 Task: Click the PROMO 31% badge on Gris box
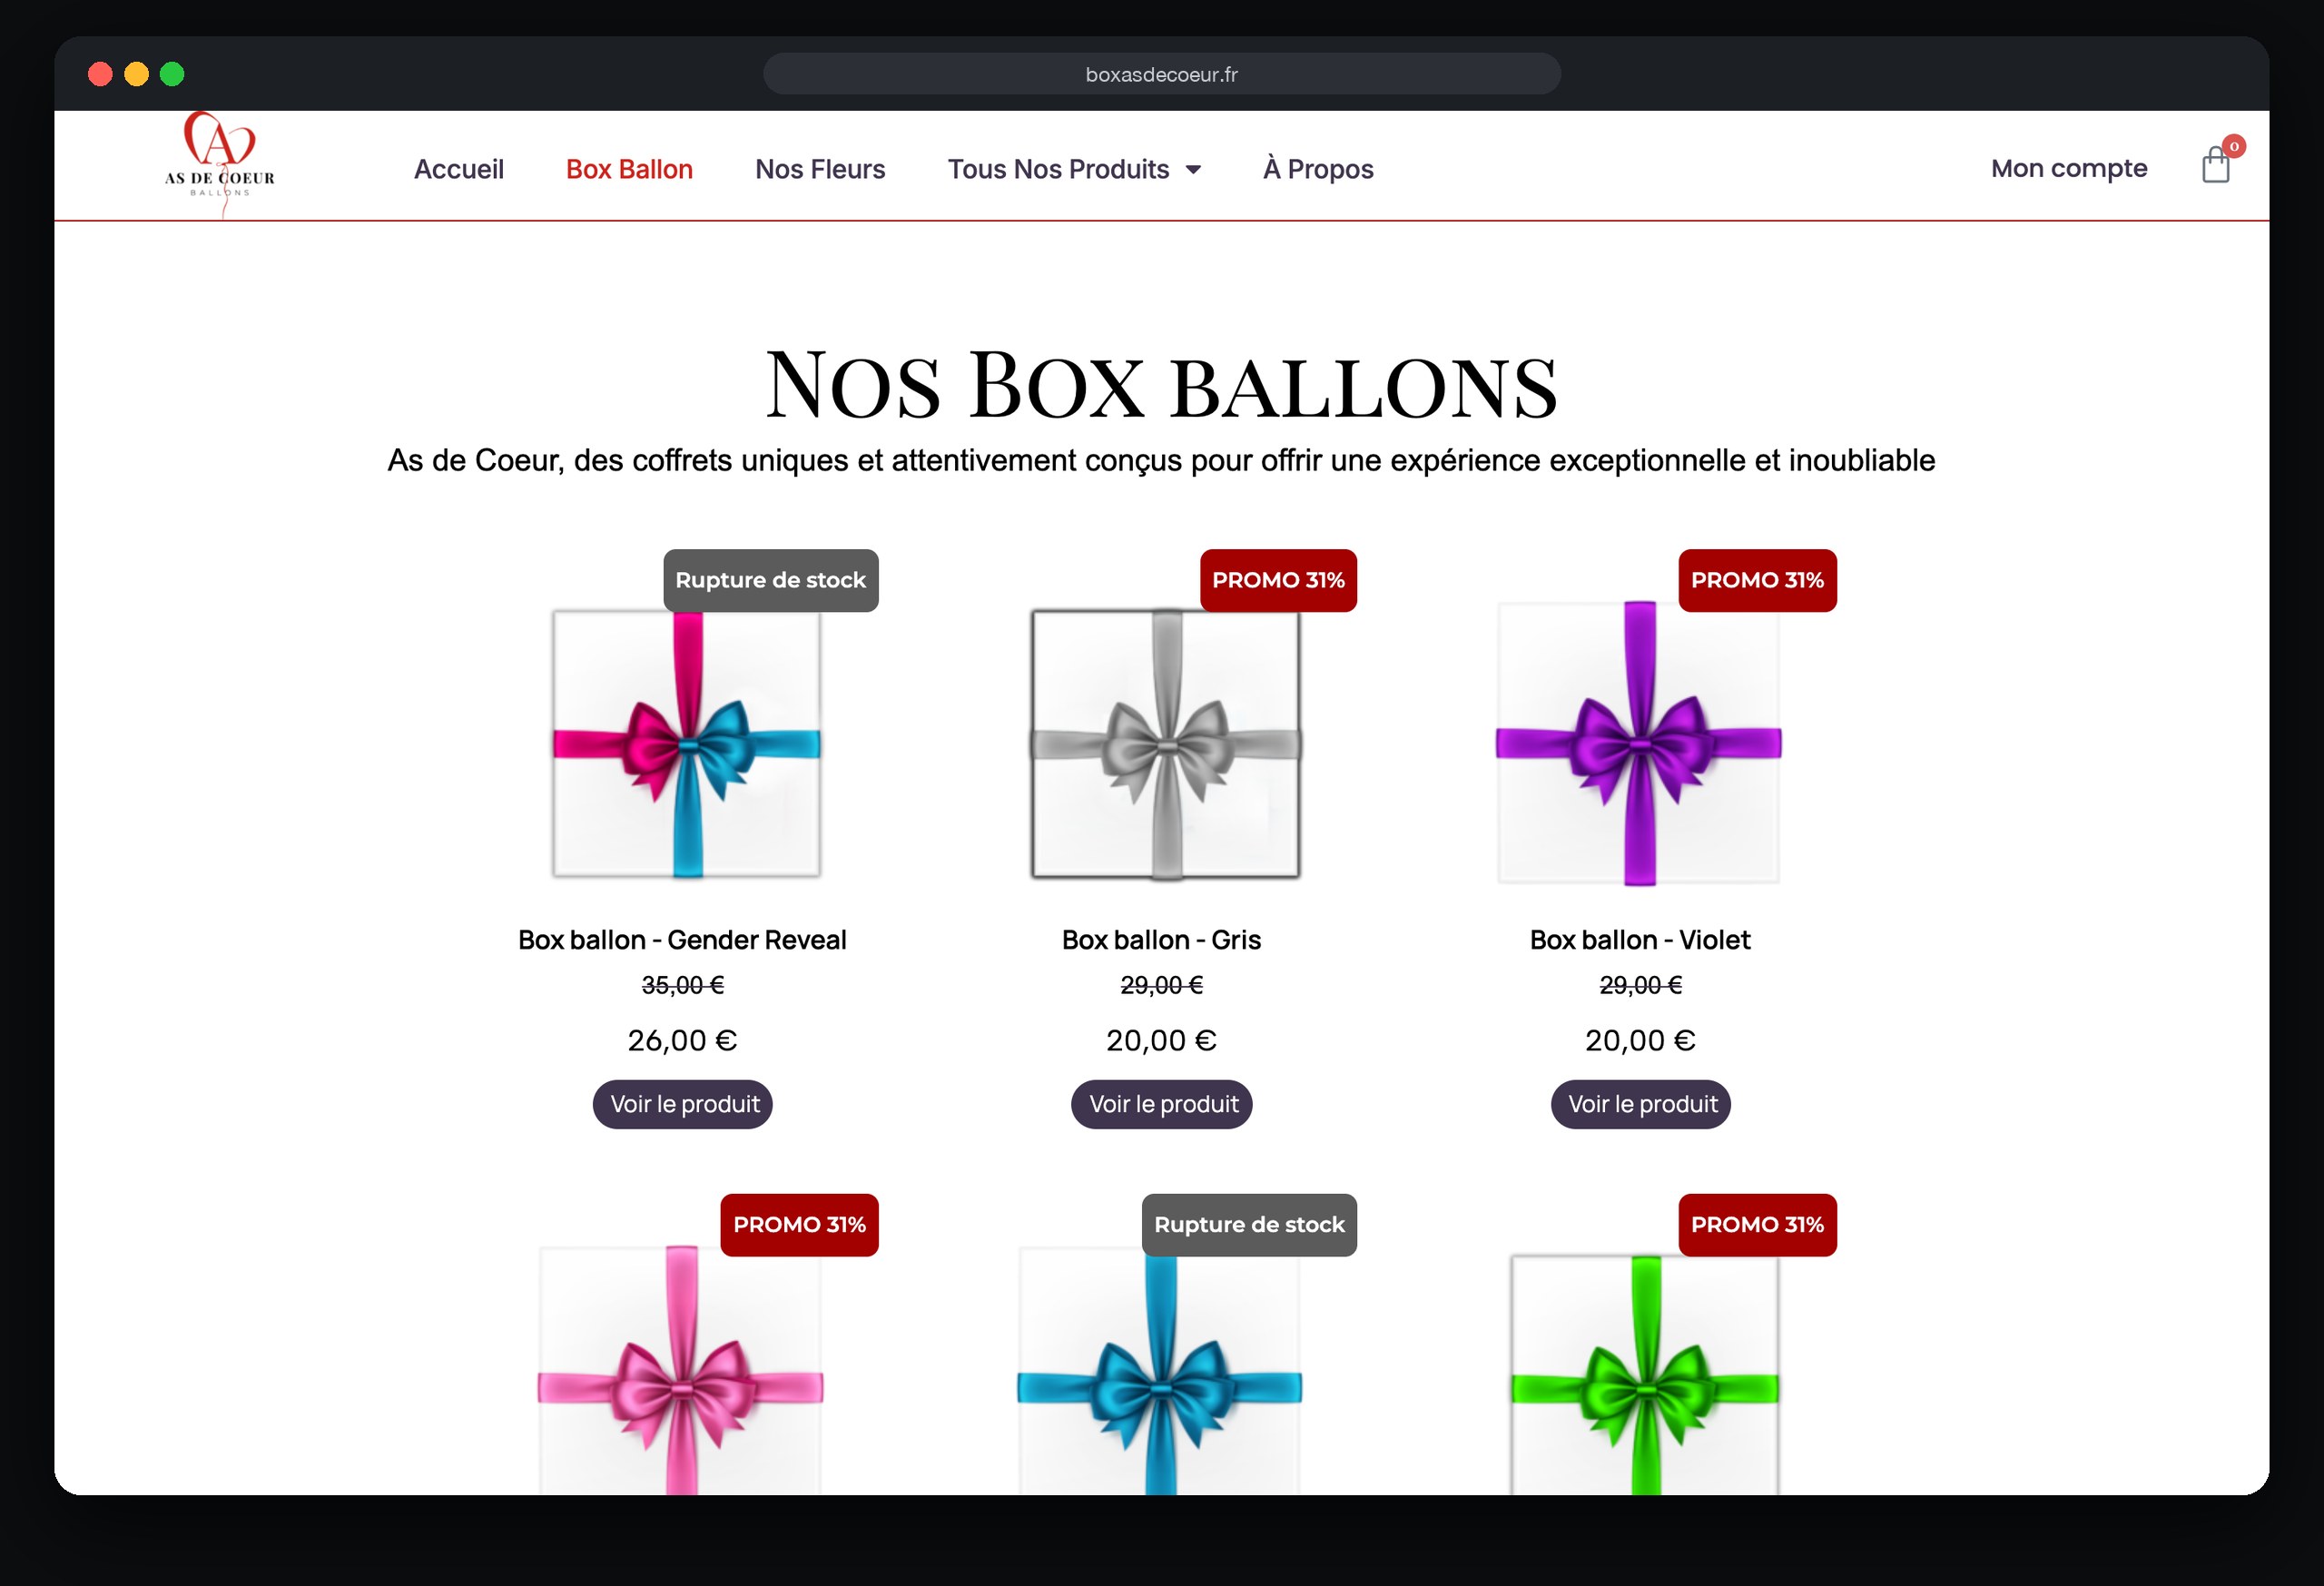pos(1279,580)
